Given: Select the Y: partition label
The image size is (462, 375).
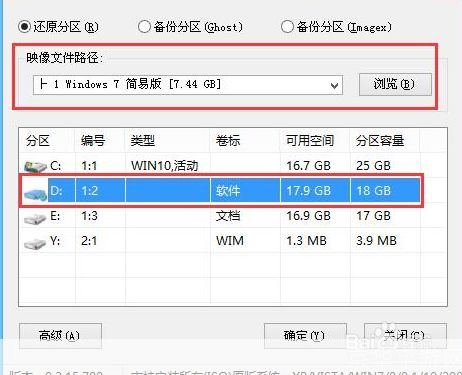Looking at the screenshot, I should (55, 240).
